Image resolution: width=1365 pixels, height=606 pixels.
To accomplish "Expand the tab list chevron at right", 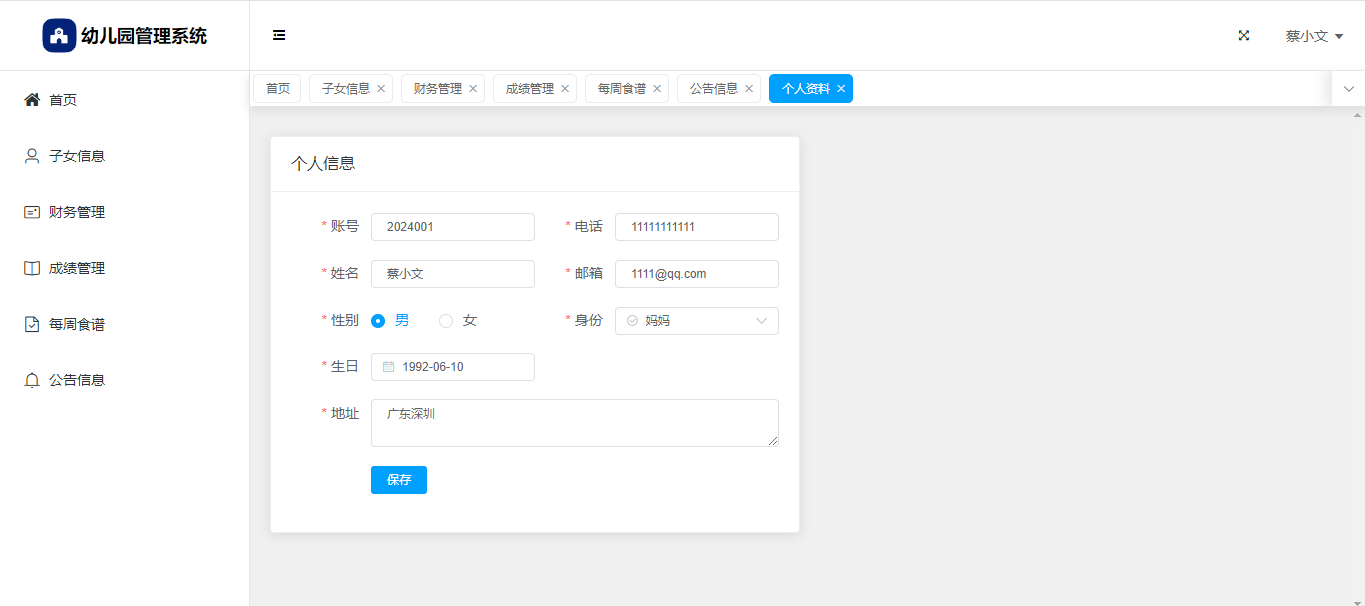I will 1348,89.
